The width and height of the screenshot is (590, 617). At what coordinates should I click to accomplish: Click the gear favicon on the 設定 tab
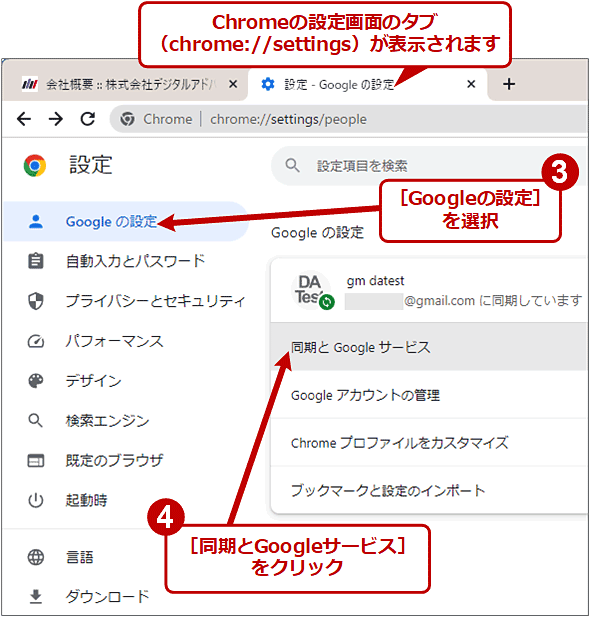(268, 84)
